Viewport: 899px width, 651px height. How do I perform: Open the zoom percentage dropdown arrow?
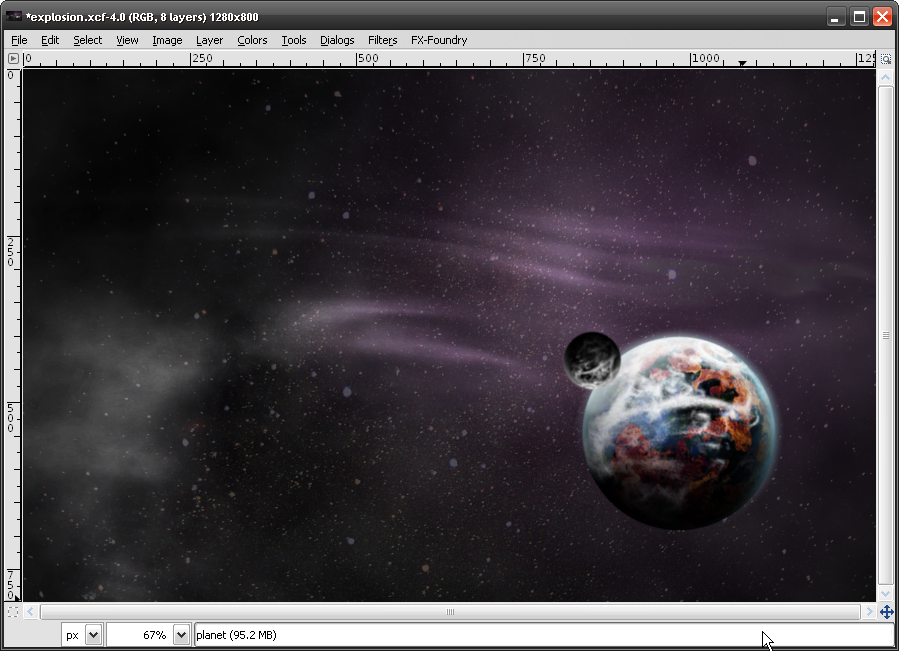181,635
